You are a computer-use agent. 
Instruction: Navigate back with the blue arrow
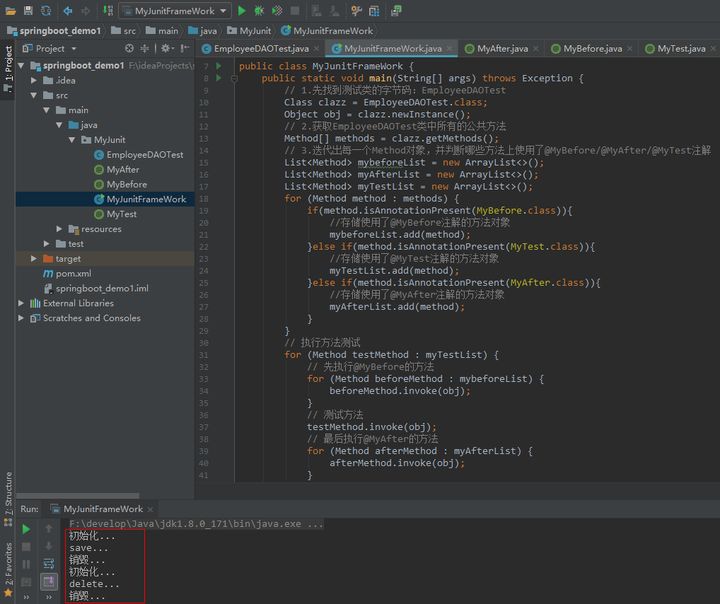68,10
